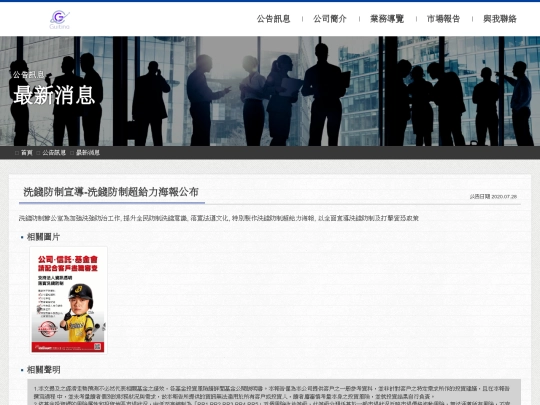Click the 公告日期 2020.07.28 text
540x405 pixels.
pos(493,197)
